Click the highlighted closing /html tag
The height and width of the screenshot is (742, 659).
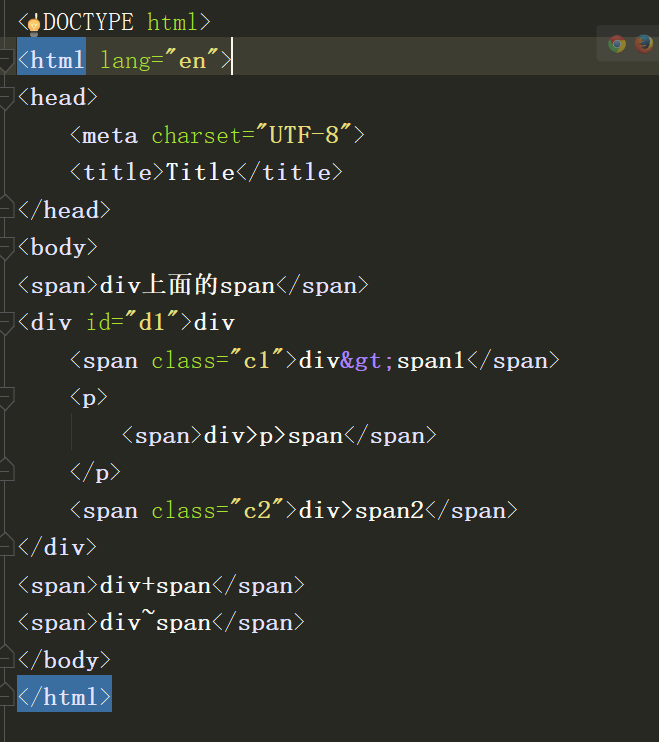(64, 697)
